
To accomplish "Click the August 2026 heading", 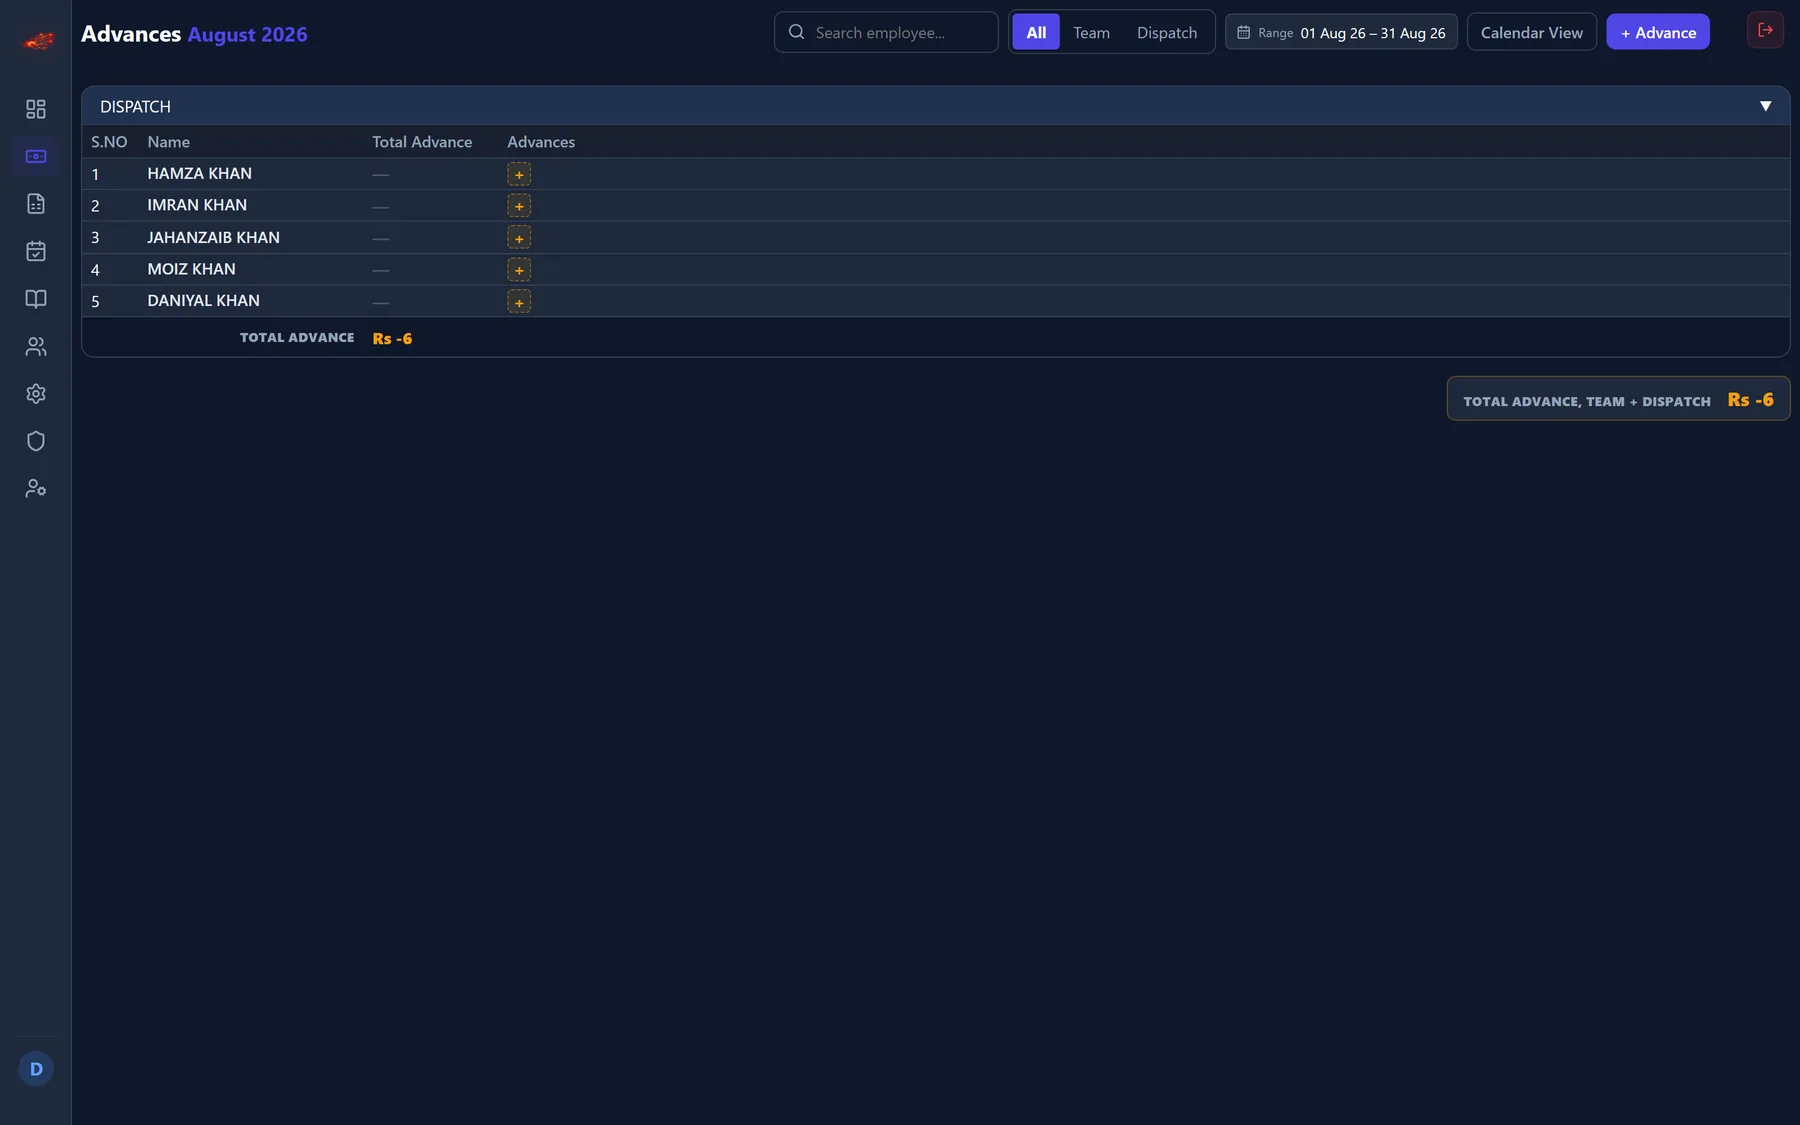I will [247, 34].
